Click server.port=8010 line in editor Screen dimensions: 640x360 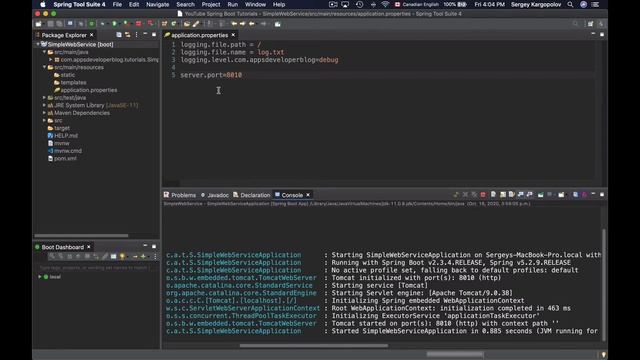(211, 75)
